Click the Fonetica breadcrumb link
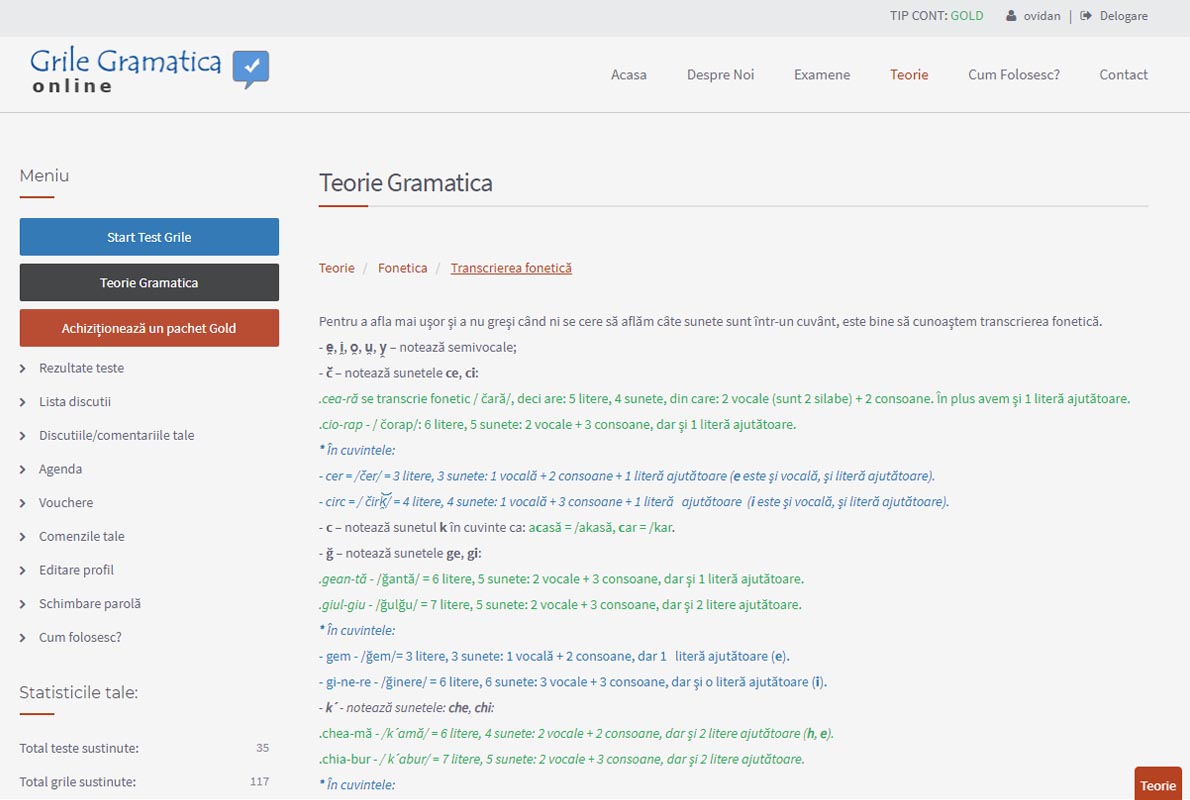Image resolution: width=1190 pixels, height=800 pixels. point(402,268)
